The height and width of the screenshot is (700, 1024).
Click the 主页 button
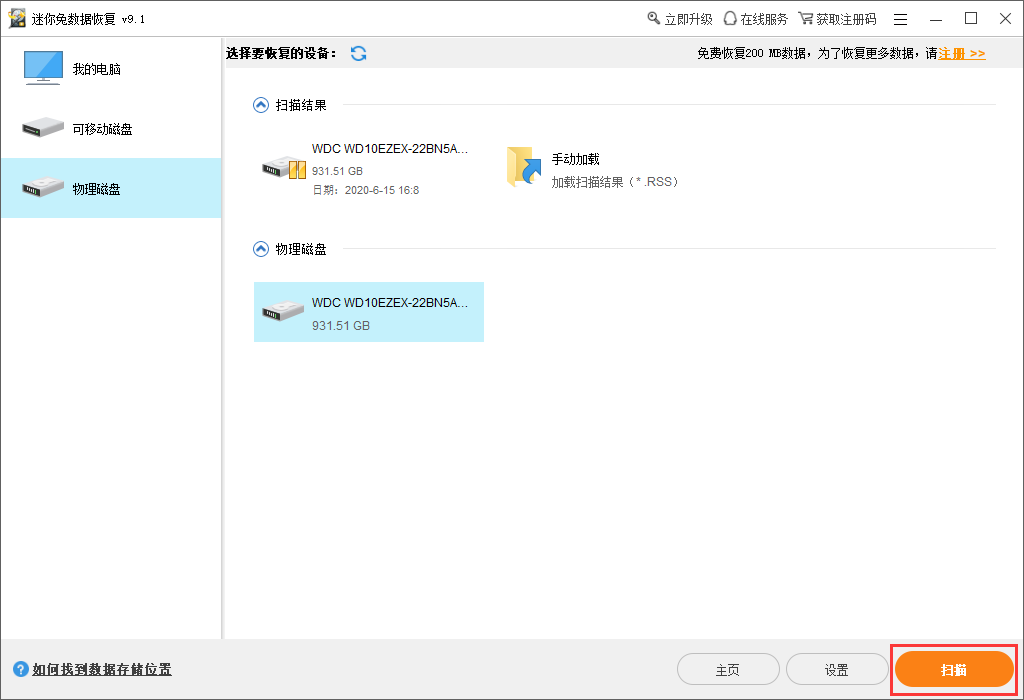[x=728, y=669]
